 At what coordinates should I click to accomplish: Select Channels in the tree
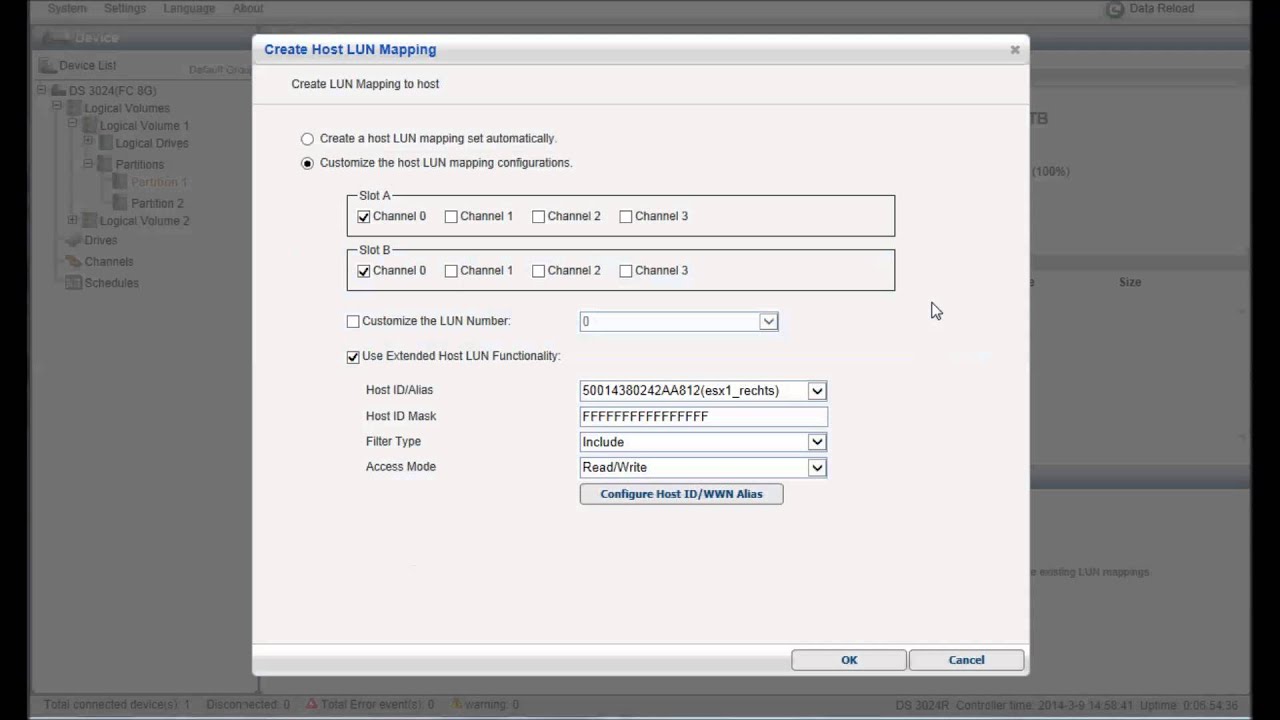click(x=109, y=262)
